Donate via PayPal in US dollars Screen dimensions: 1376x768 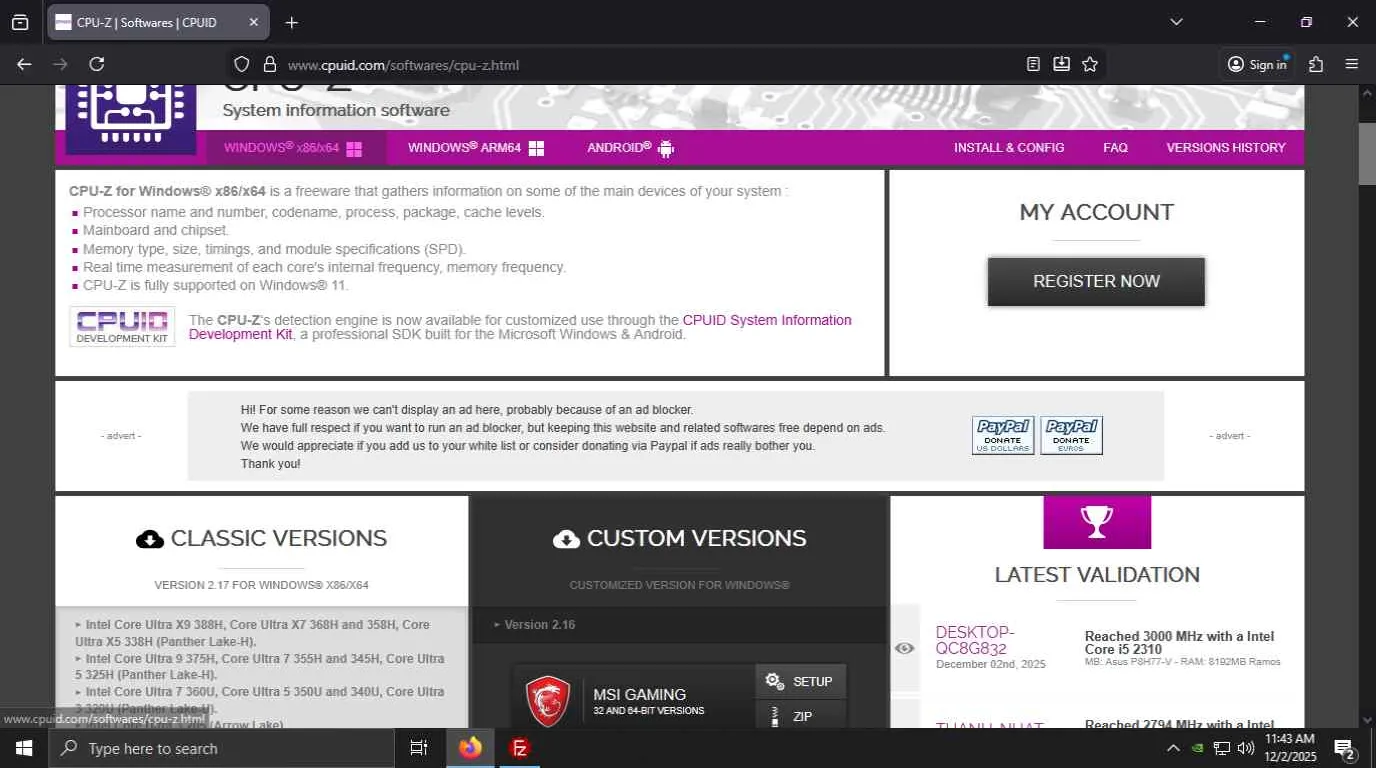[1003, 435]
